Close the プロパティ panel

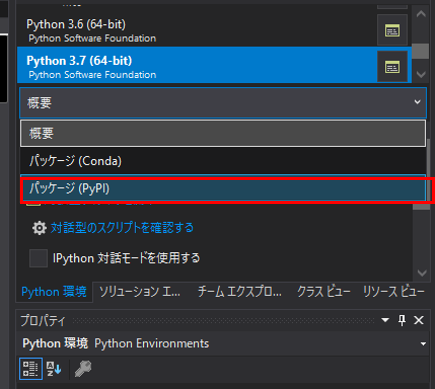419,320
